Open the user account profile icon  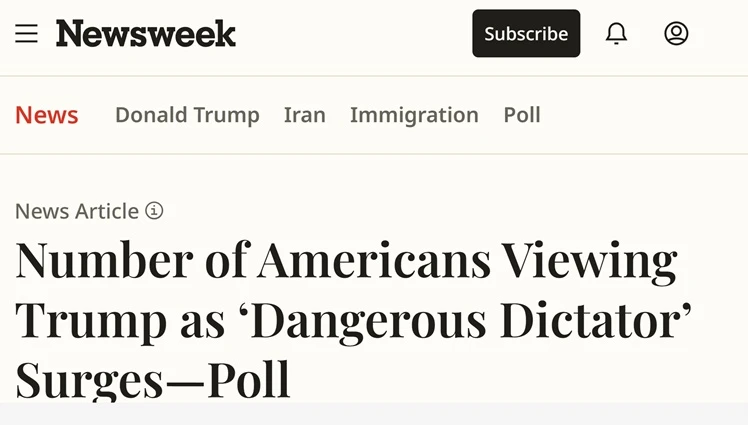tap(676, 33)
